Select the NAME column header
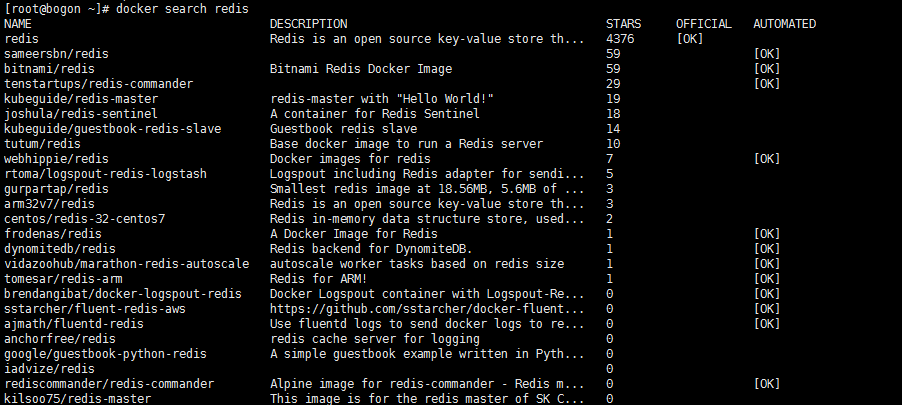 pyautogui.click(x=18, y=24)
